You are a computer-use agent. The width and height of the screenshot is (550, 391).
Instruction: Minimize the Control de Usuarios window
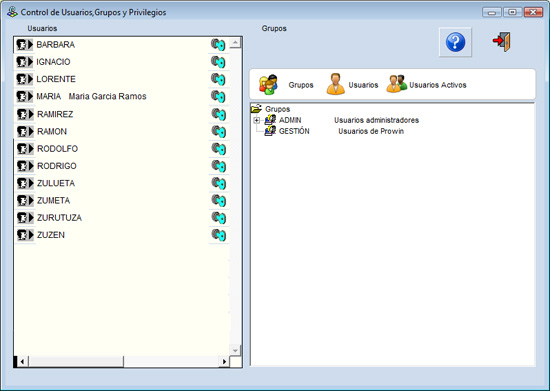(492, 13)
